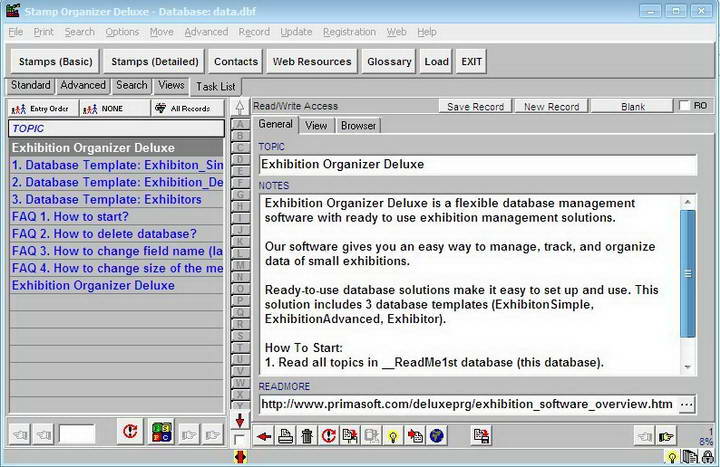Click the letter T in the alphabet strip
Image resolution: width=720 pixels, height=467 pixels.
tap(240, 348)
